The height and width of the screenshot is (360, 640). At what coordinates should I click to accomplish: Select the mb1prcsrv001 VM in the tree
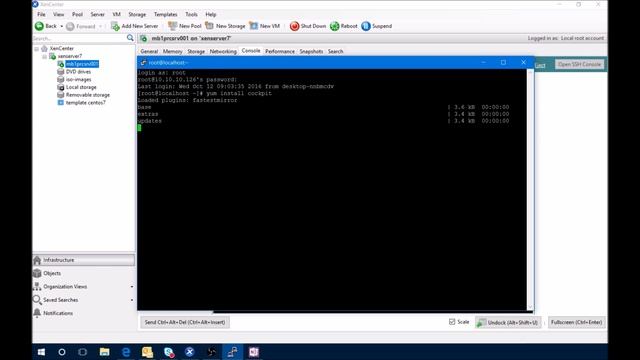click(82, 64)
